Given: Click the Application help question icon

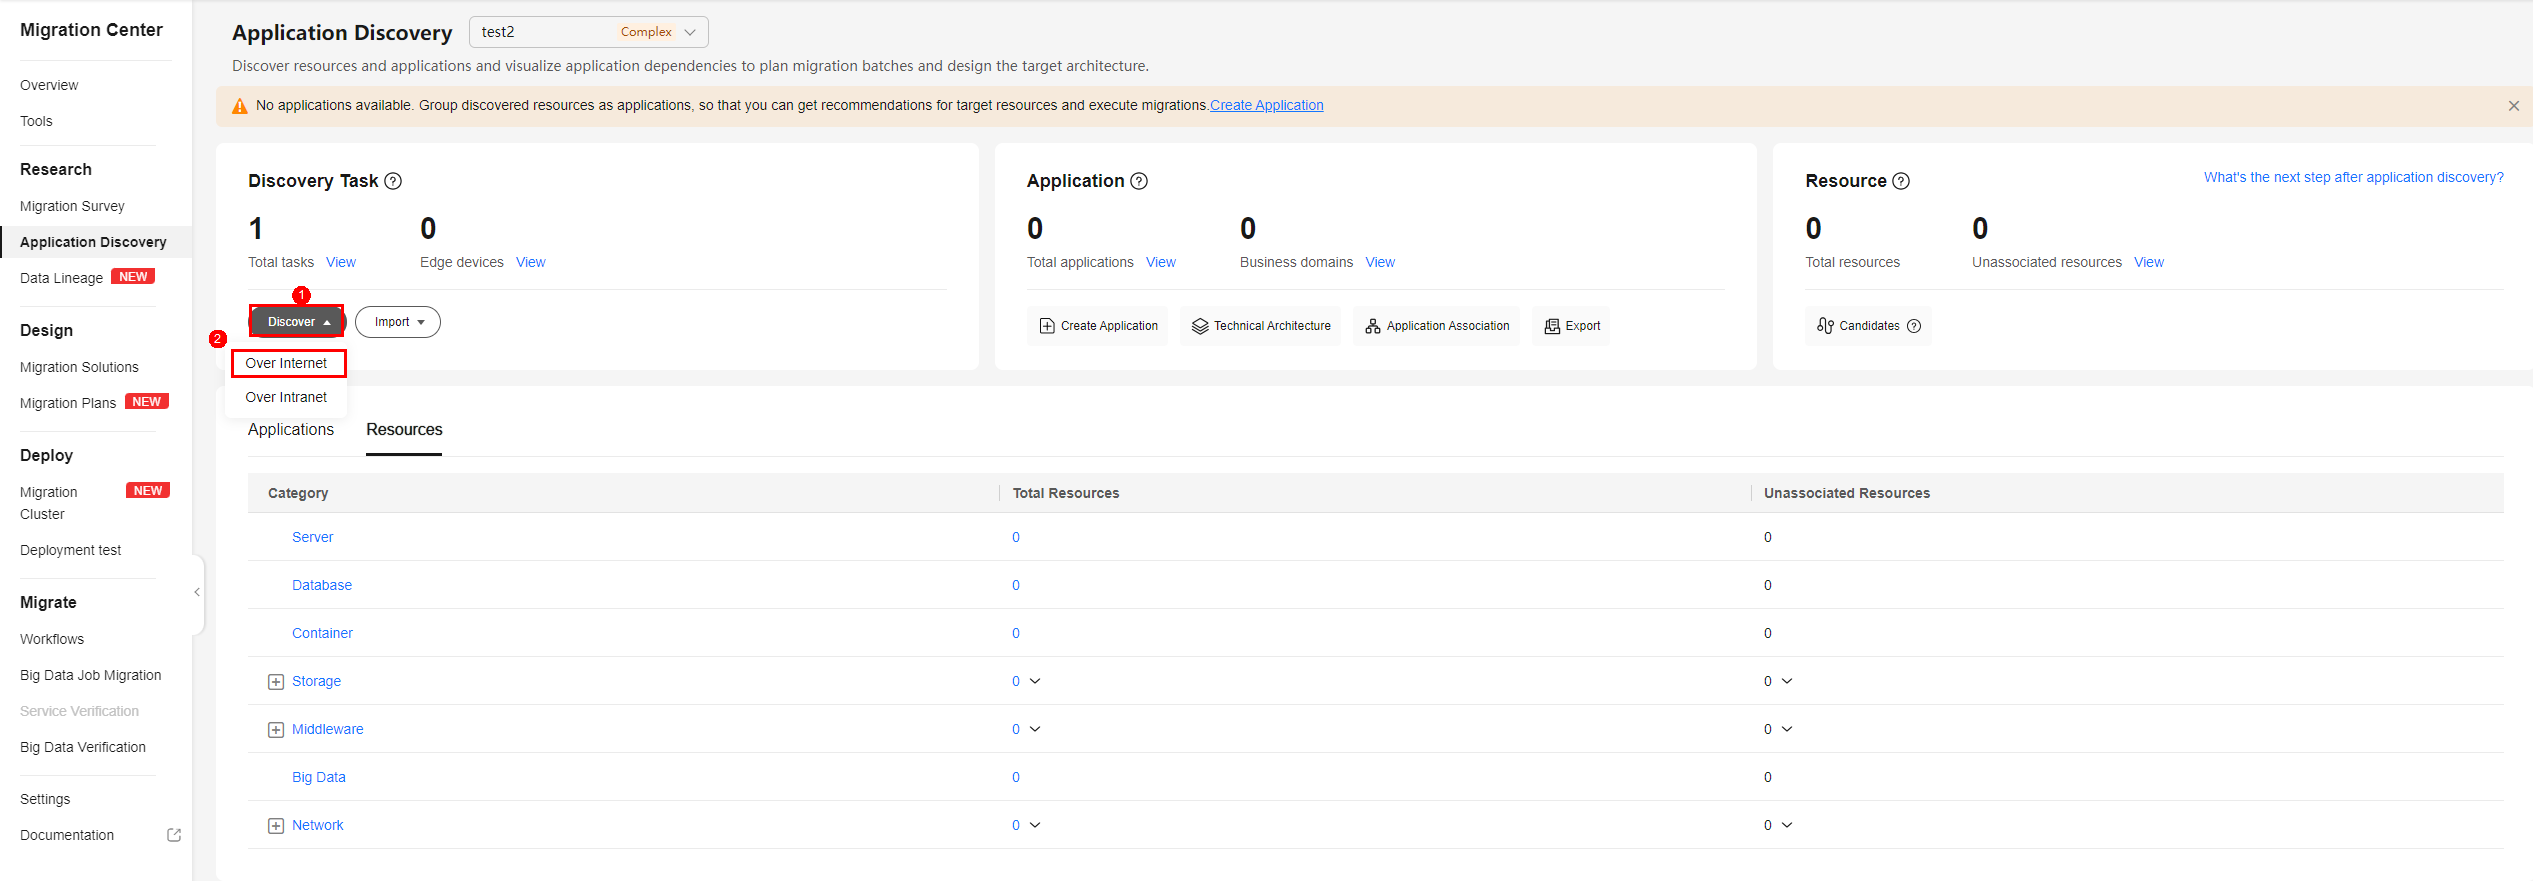Looking at the screenshot, I should 1139,181.
